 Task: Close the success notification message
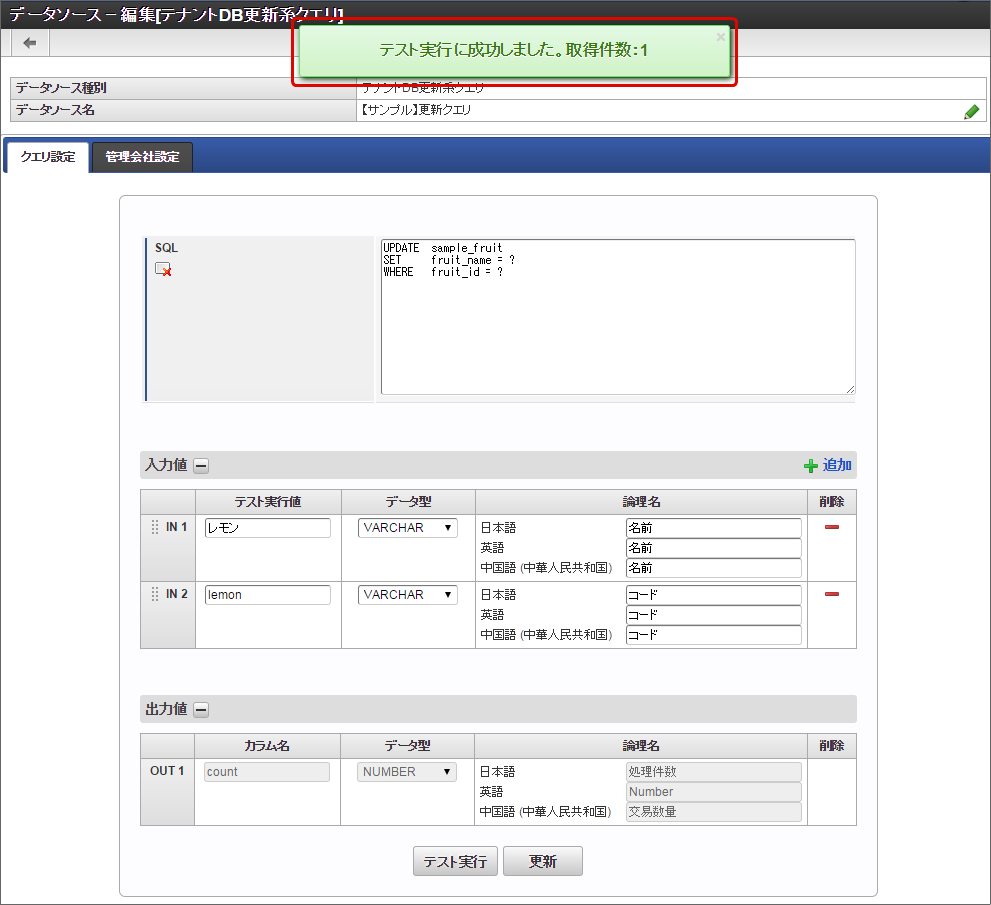pos(721,37)
